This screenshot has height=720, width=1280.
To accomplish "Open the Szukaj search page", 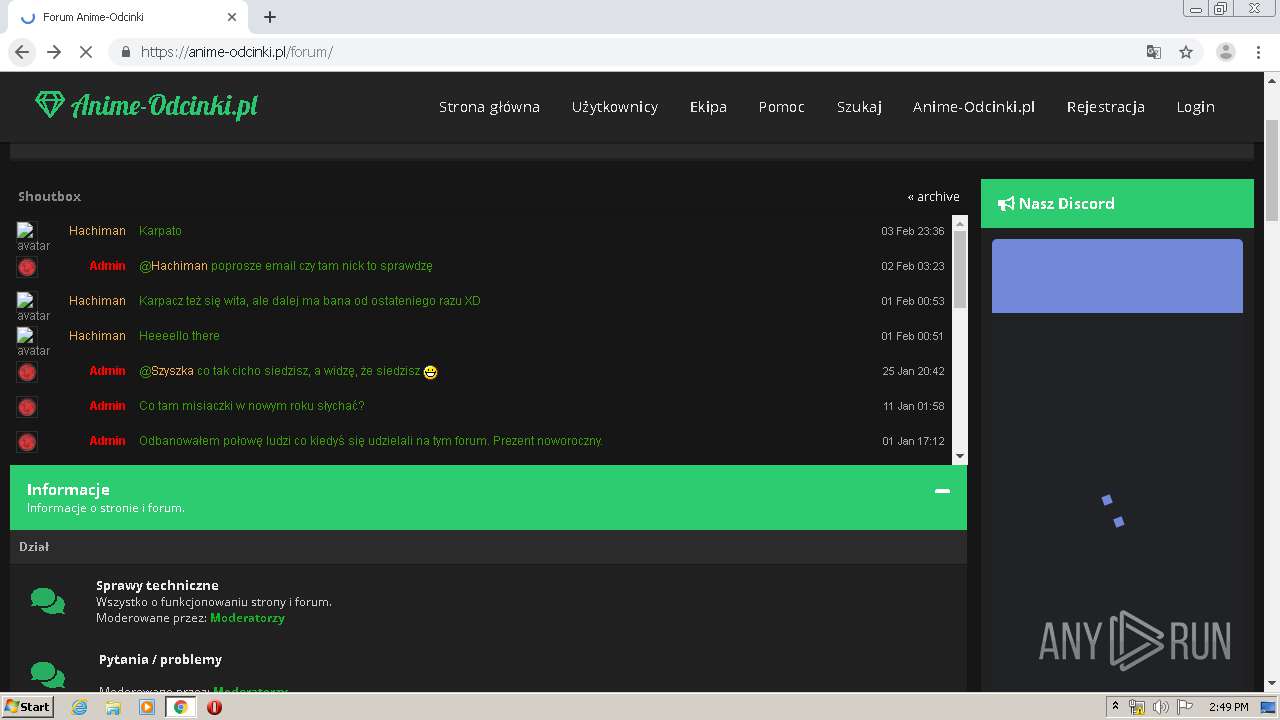I will [859, 107].
